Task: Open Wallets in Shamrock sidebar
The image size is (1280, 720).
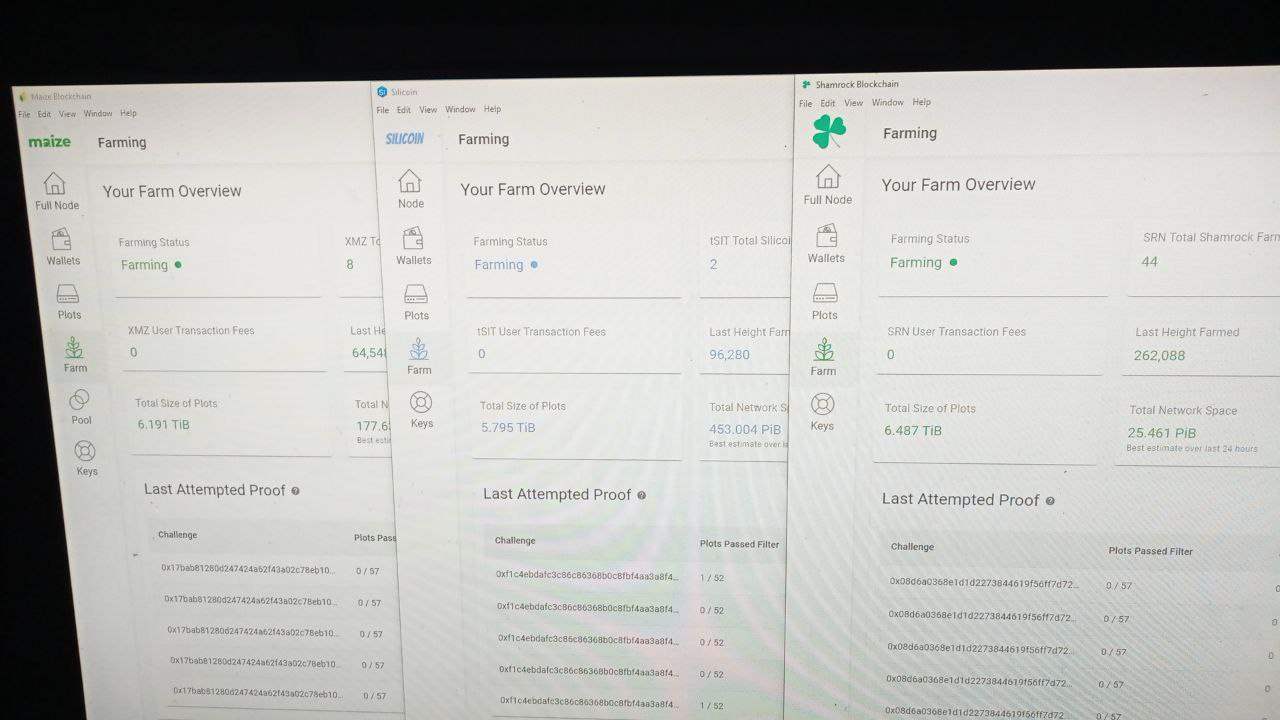Action: point(826,244)
